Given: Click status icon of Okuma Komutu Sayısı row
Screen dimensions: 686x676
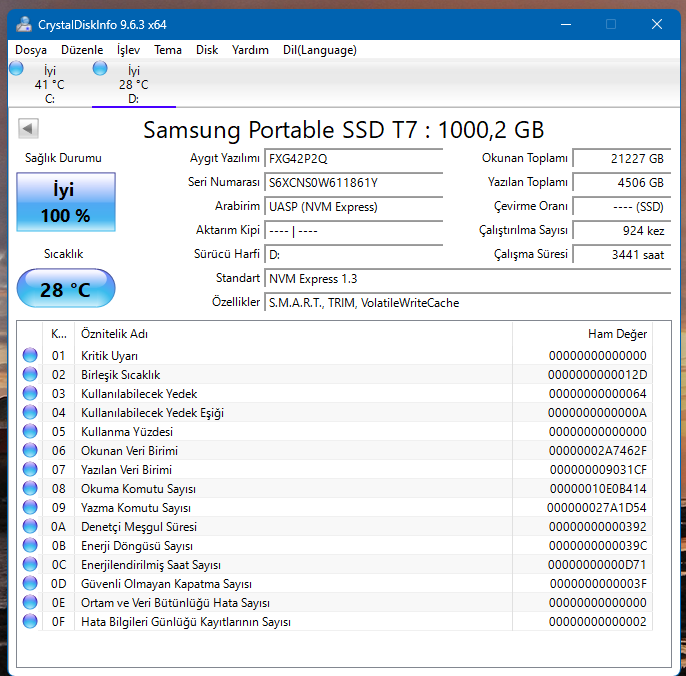Looking at the screenshot, I should 30,488.
